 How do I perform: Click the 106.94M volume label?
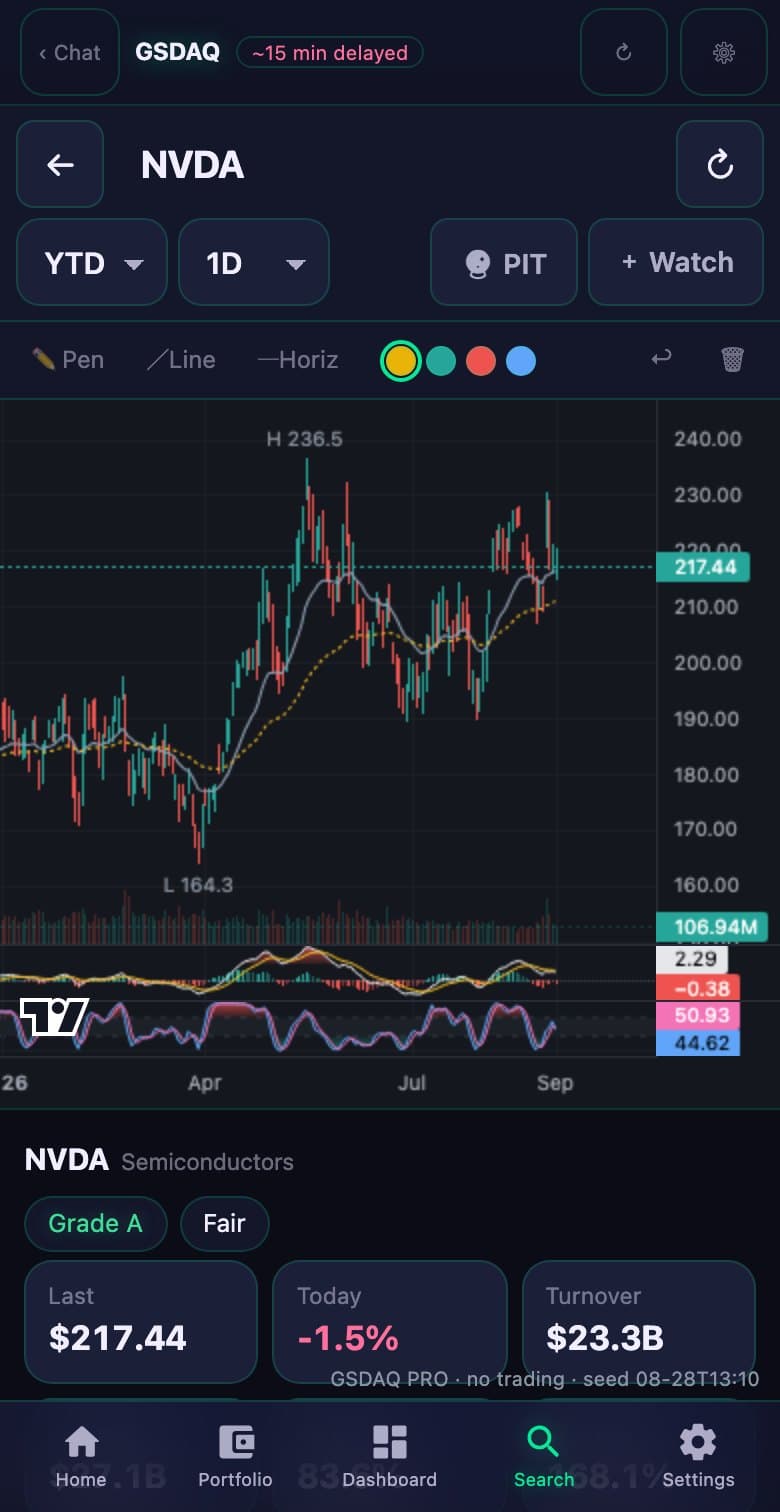[x=711, y=927]
